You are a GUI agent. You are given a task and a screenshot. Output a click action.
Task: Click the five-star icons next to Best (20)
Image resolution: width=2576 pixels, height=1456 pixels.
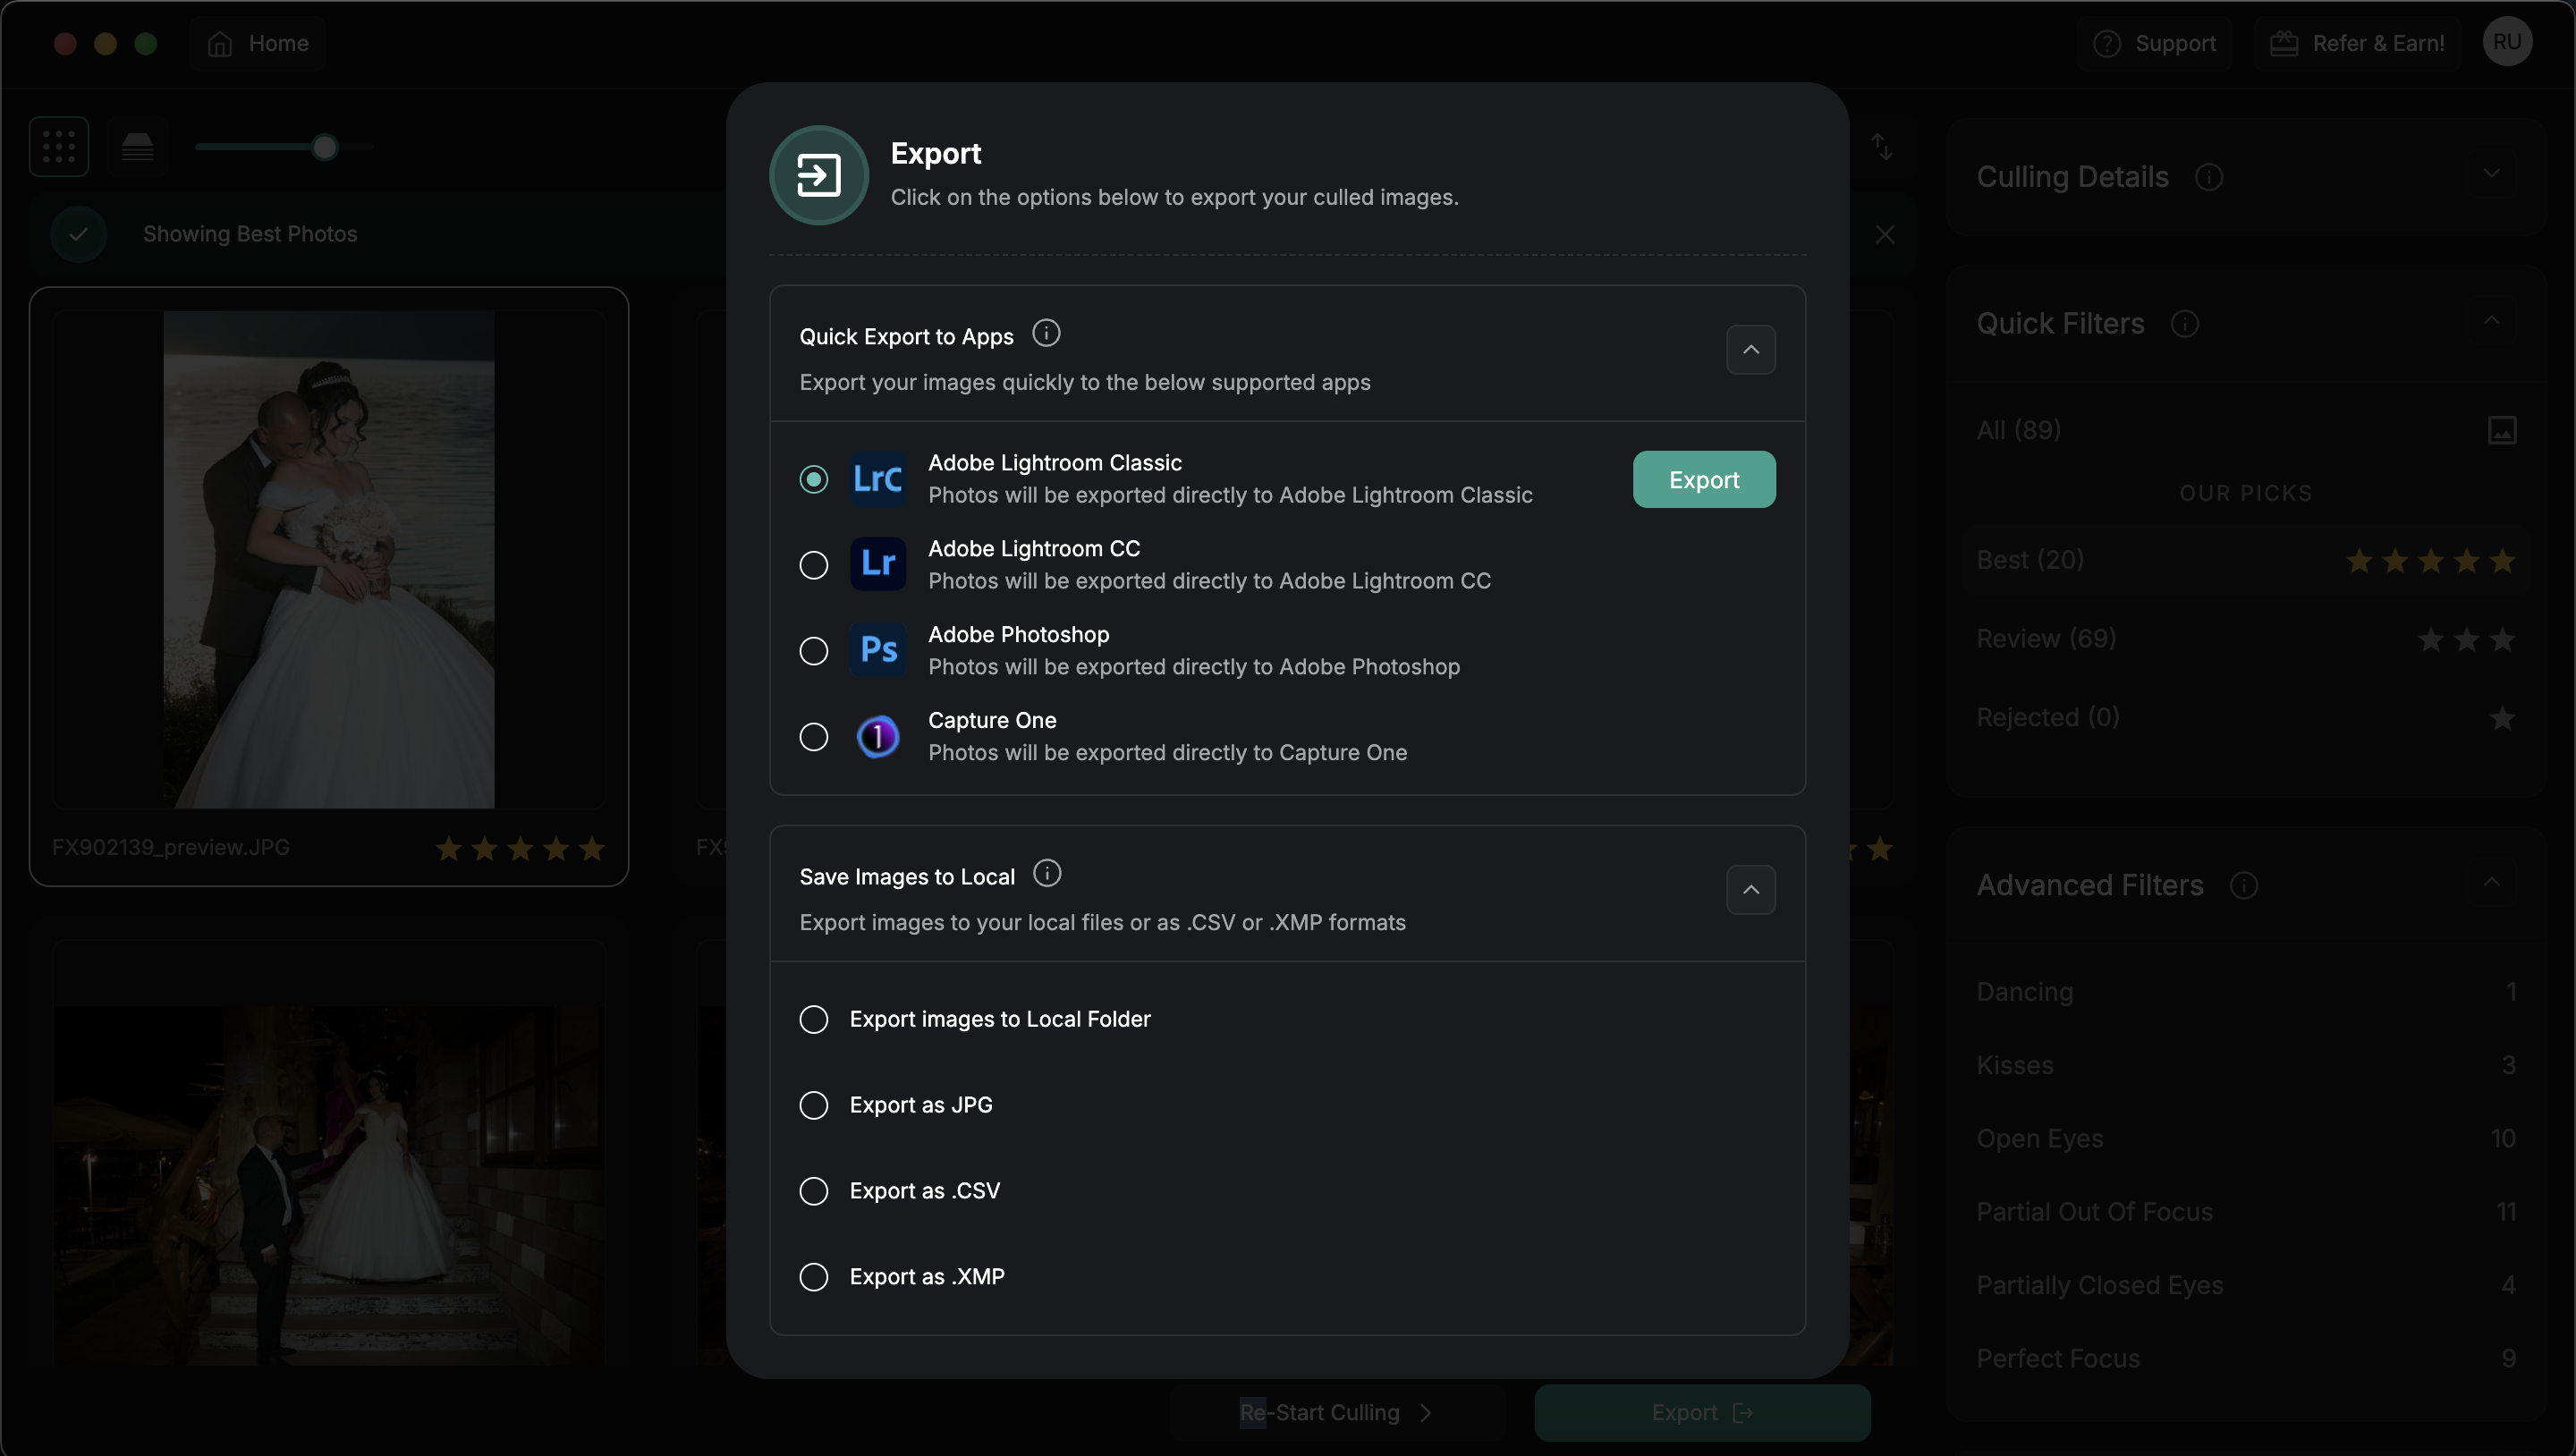(2430, 561)
